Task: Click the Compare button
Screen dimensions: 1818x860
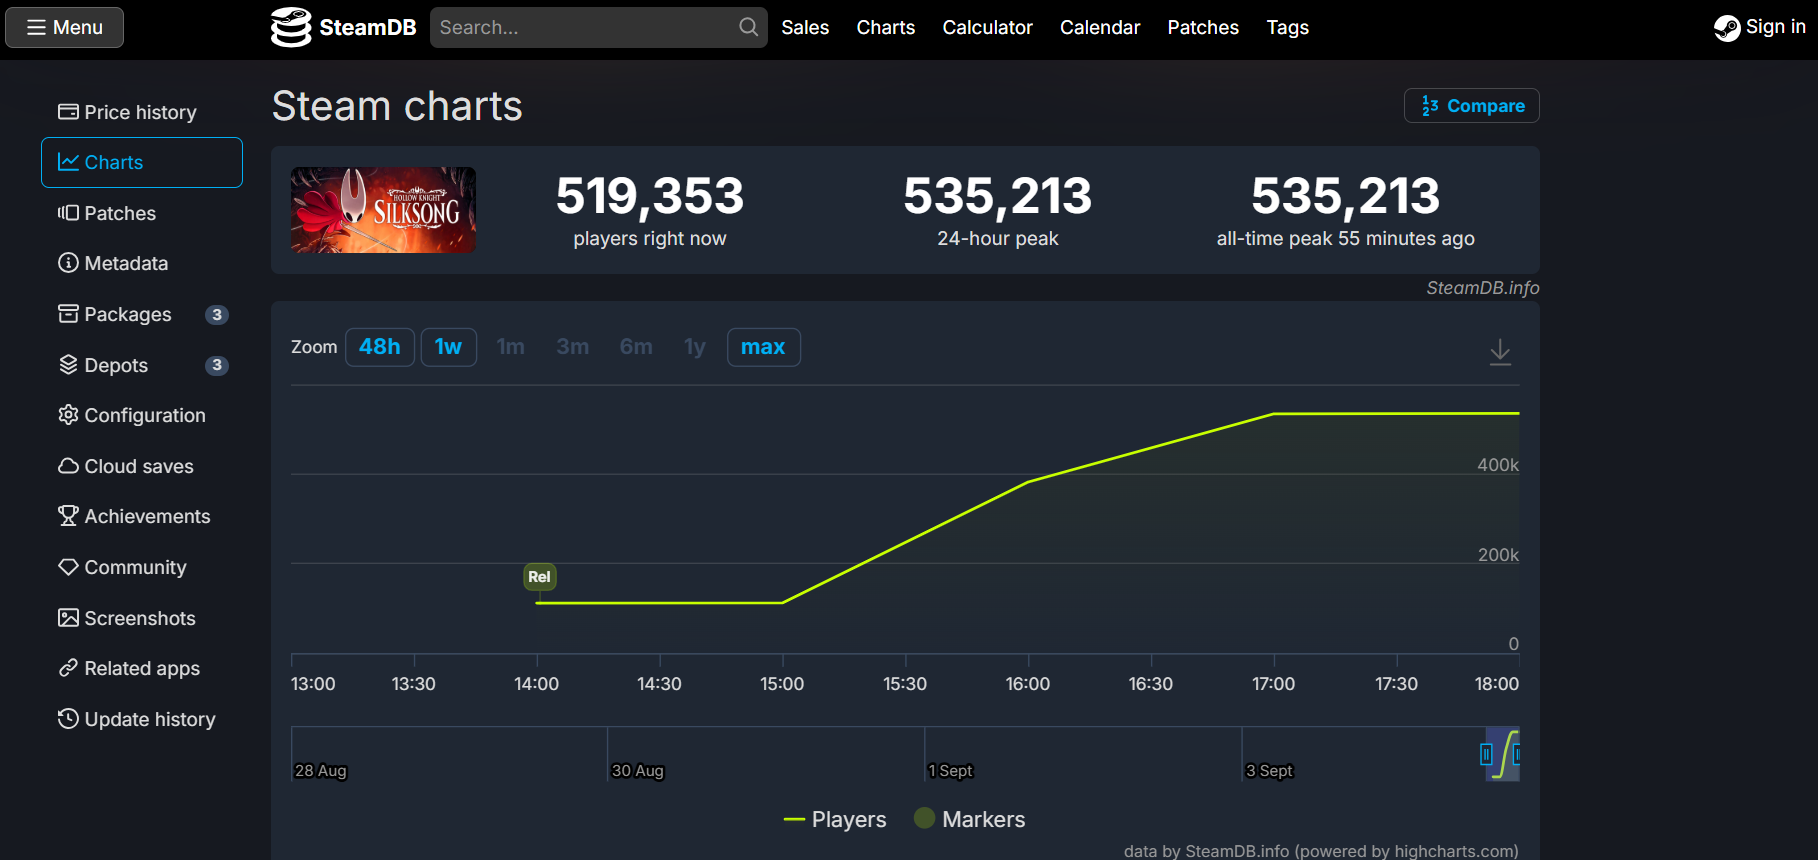Action: pos(1471,106)
